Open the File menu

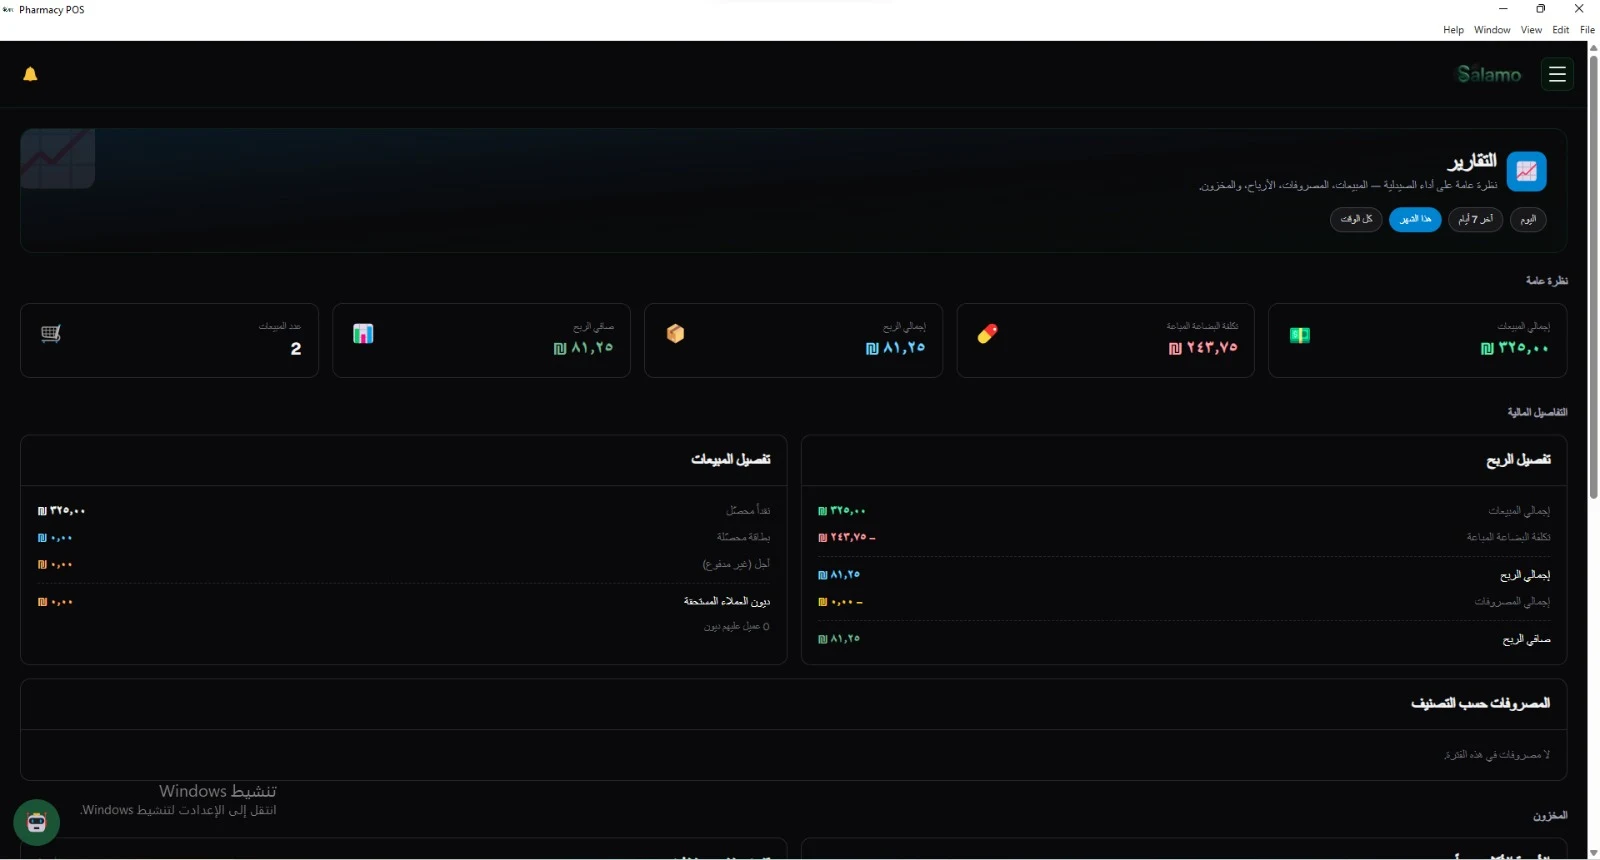tap(1587, 30)
